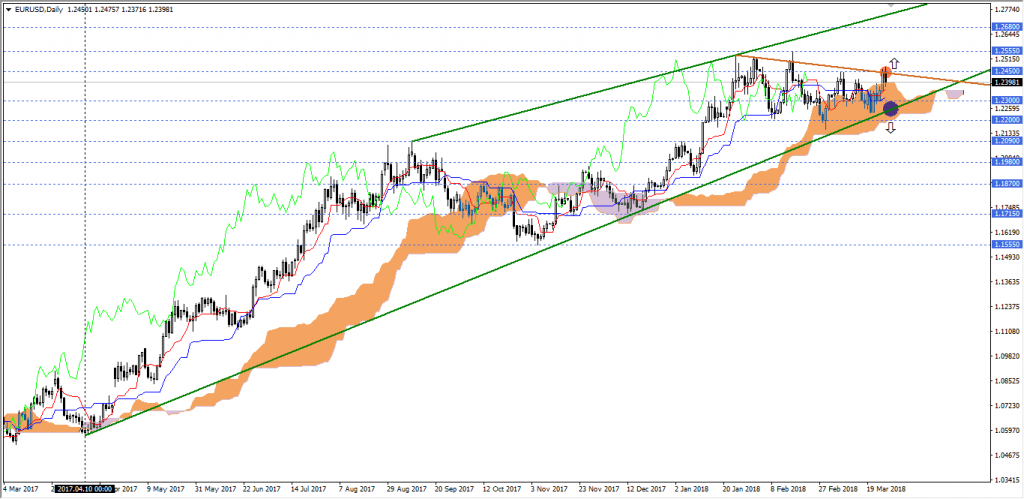Click the 7 Aug 2017 date on the time axis
Screen dimensions: 1024x499
coord(358,489)
